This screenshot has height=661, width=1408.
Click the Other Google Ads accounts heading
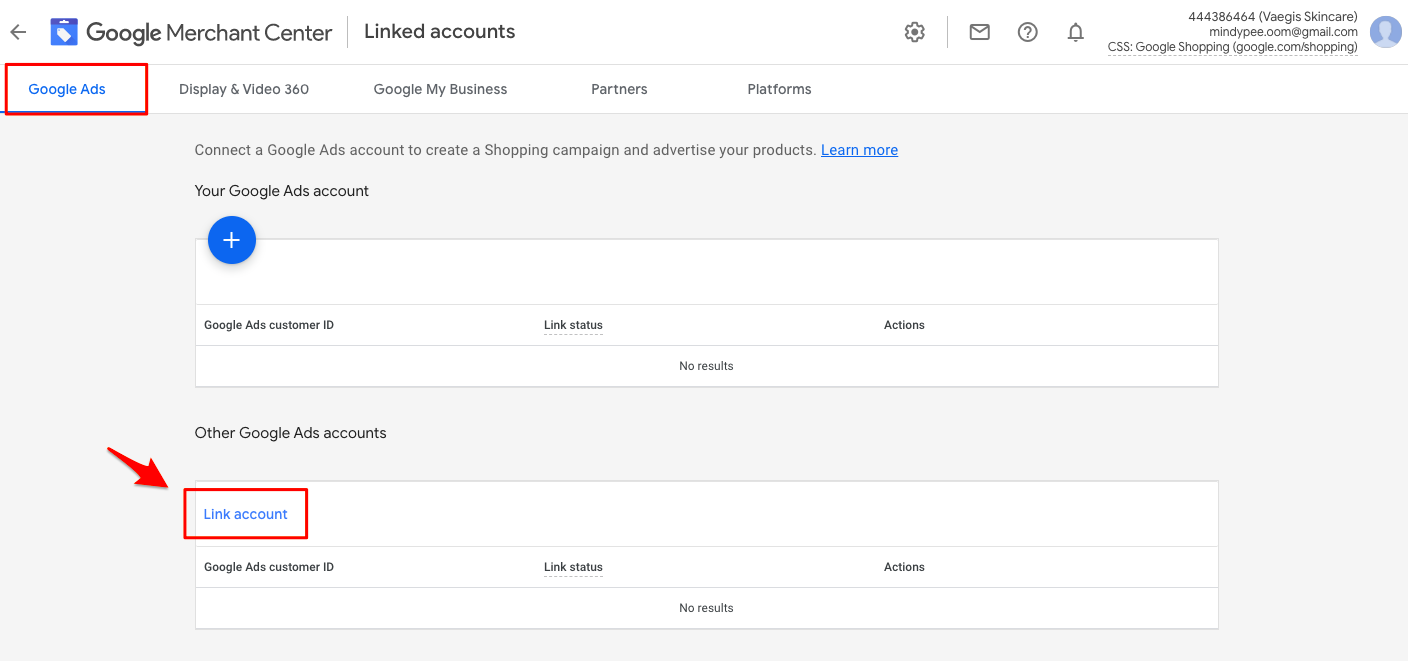(290, 433)
